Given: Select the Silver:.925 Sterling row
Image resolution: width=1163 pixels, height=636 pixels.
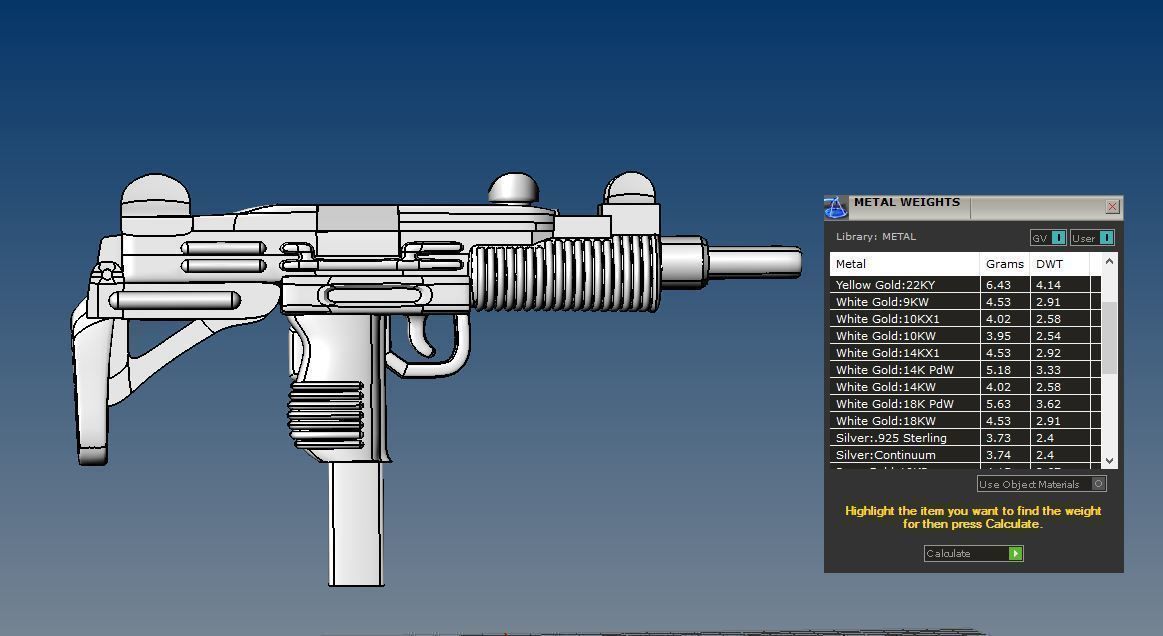Looking at the screenshot, I should click(x=965, y=439).
